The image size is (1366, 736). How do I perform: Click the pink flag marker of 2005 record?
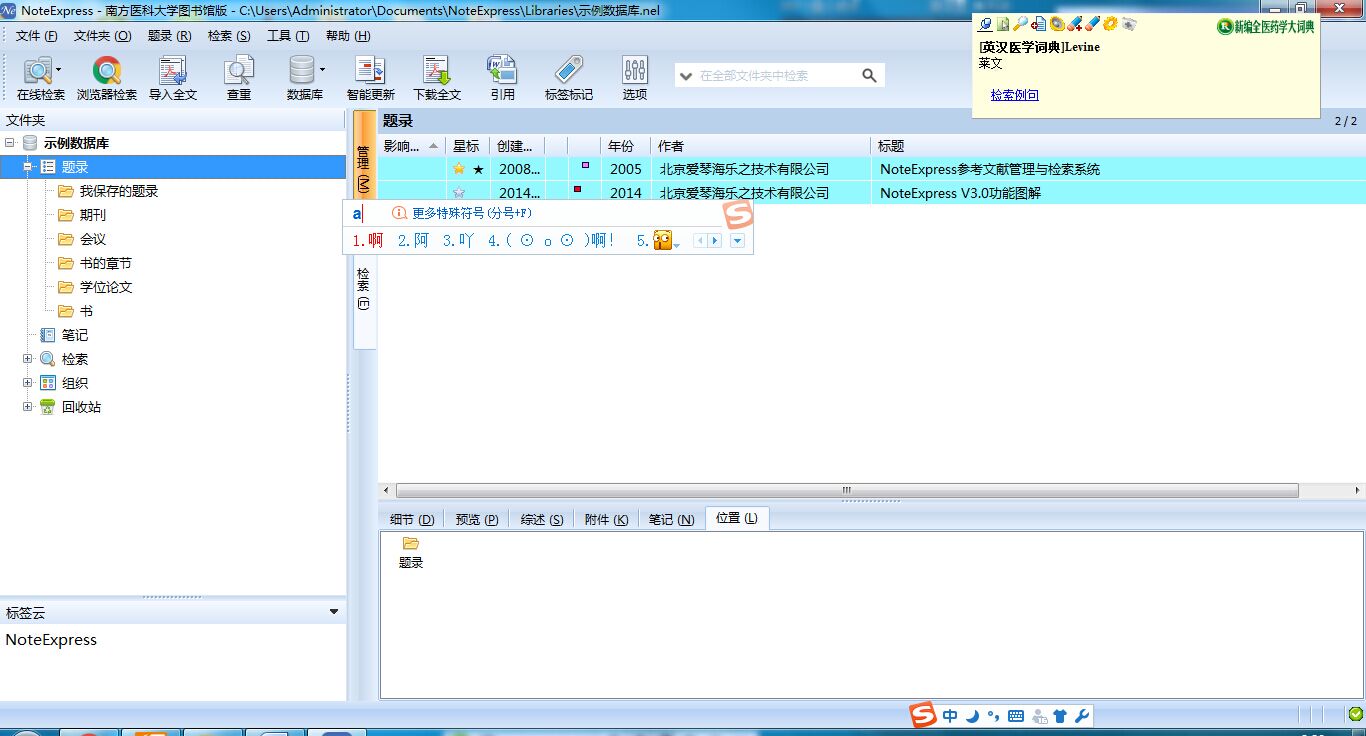point(585,165)
